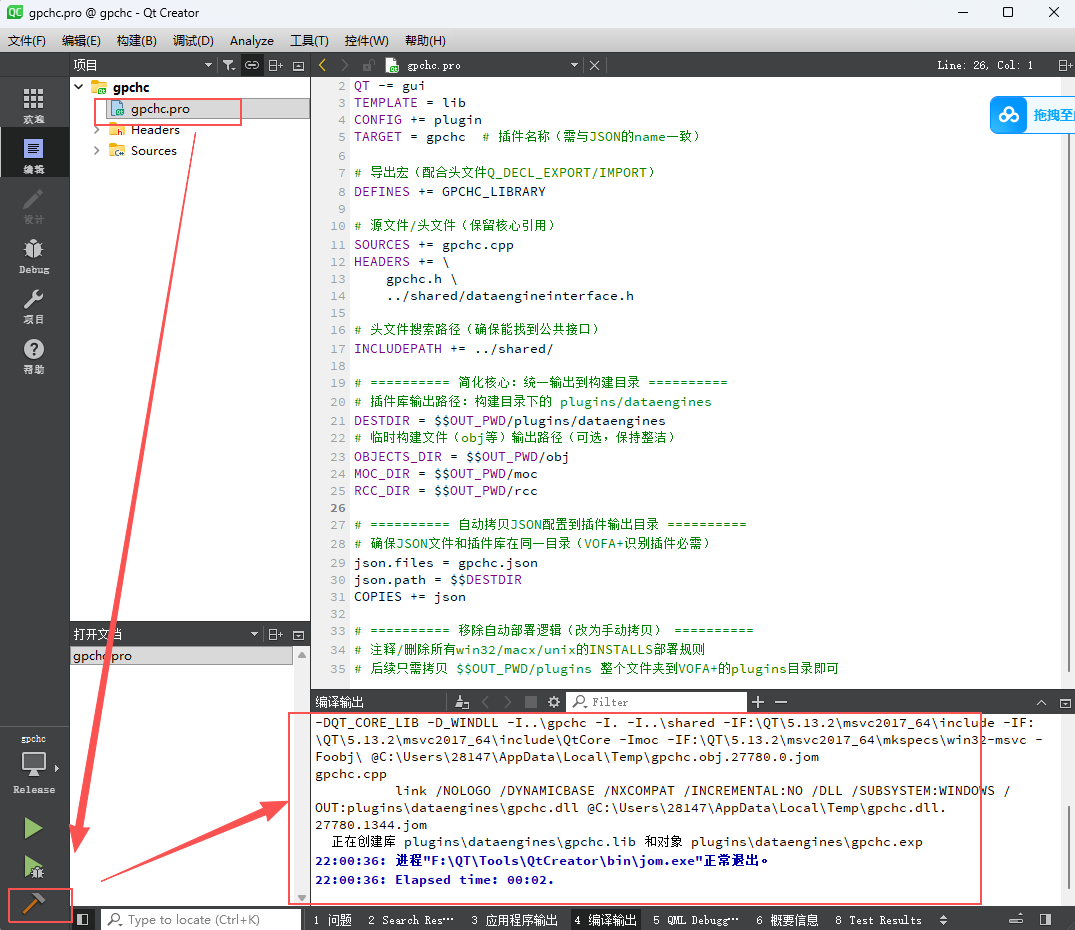
Task: Click the Line 26, Col 1 indicator
Action: (x=985, y=65)
